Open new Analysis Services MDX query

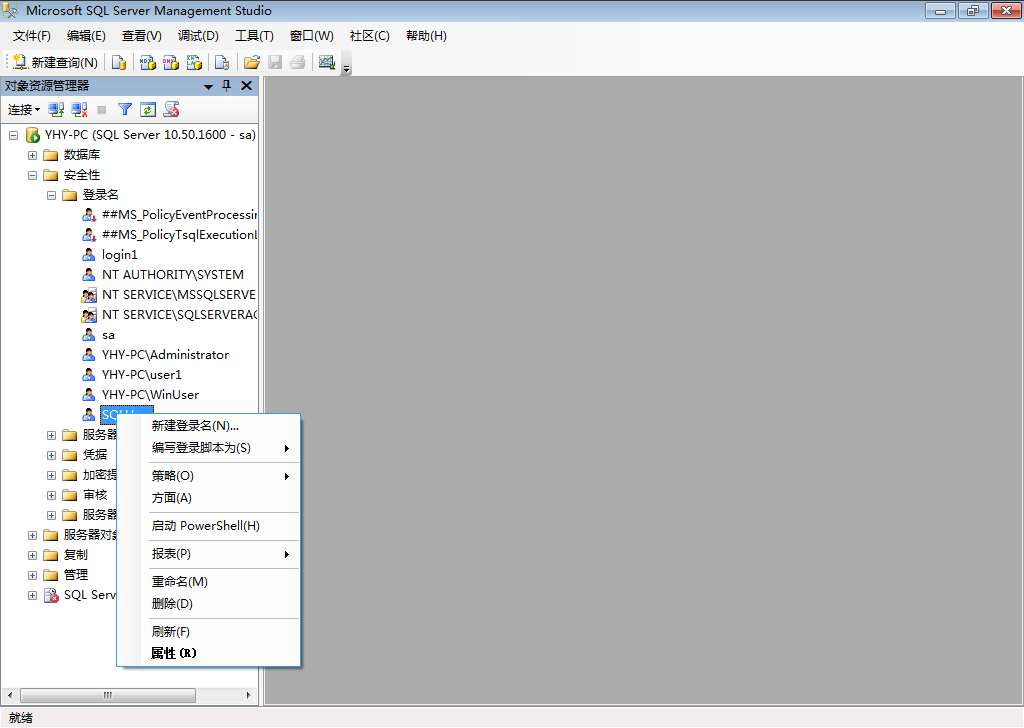148,63
